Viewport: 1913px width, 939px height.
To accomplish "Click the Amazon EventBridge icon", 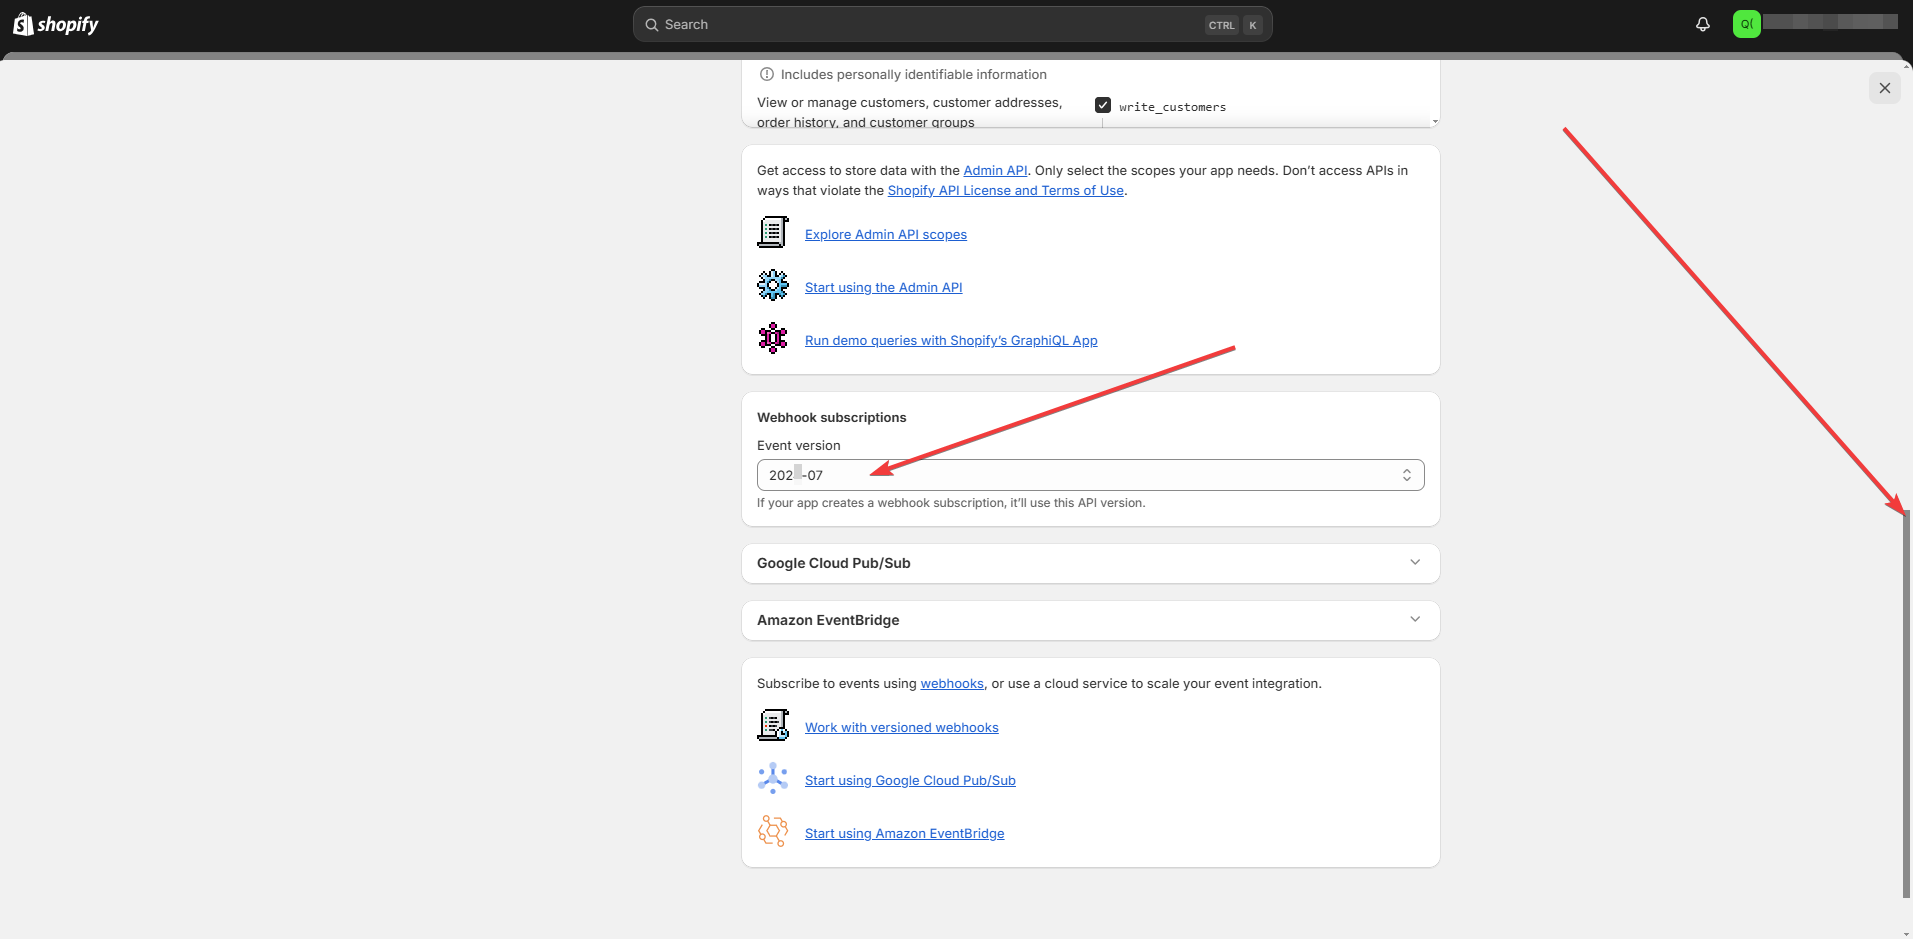I will pyautogui.click(x=772, y=830).
